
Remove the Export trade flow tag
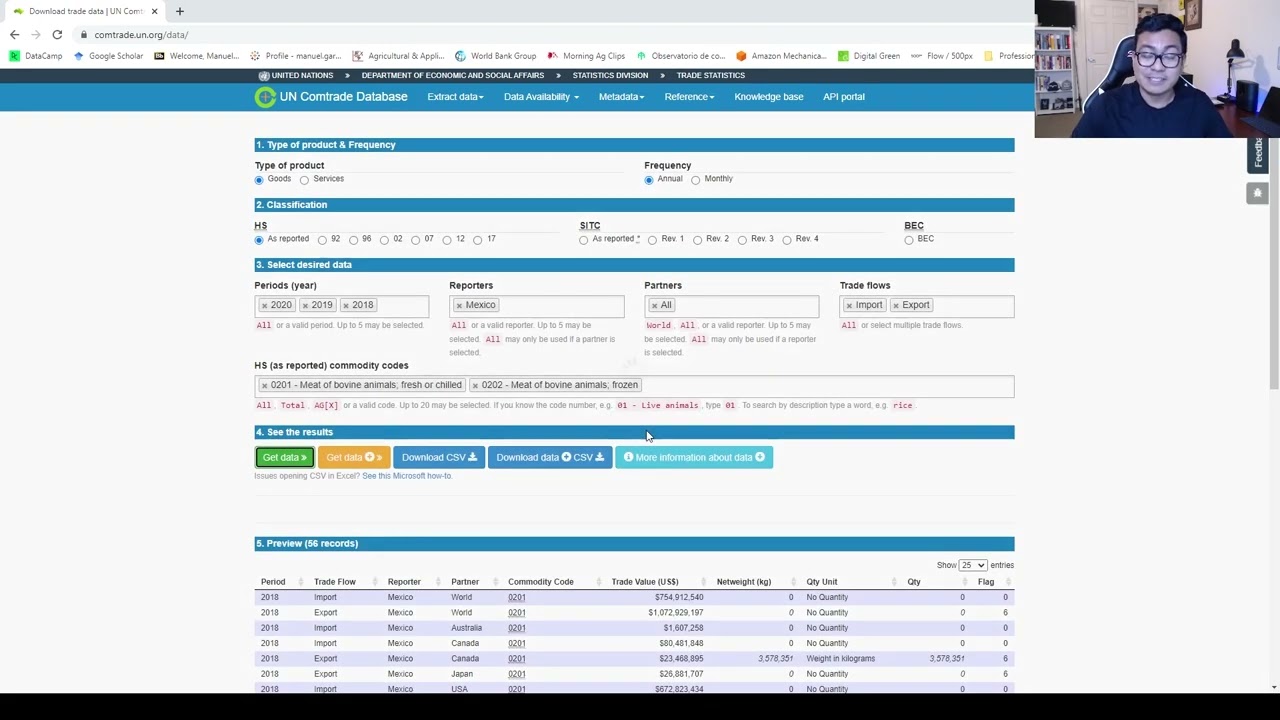tap(896, 305)
